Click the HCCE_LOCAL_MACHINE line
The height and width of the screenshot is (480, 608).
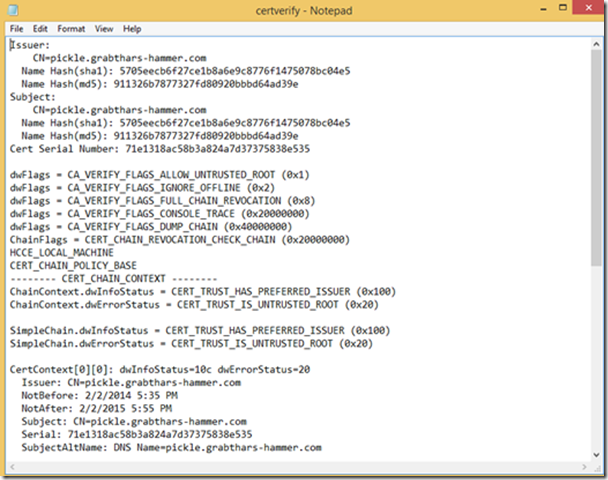pos(62,253)
